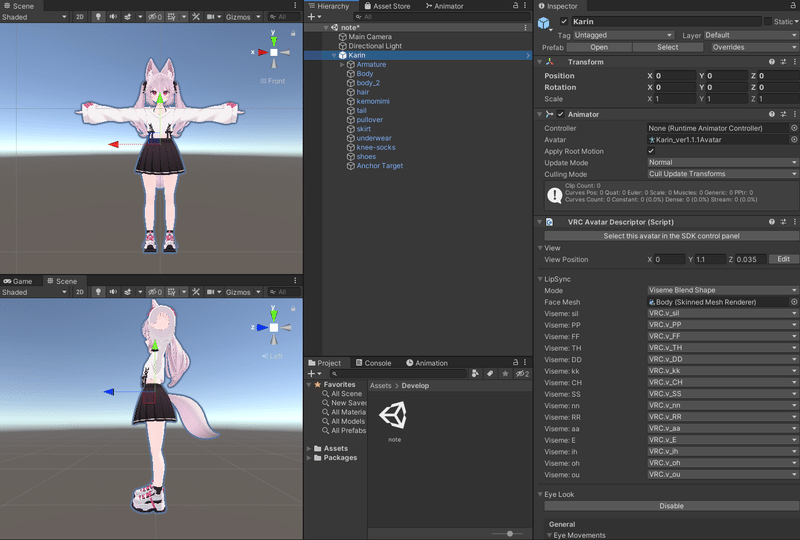Open Shaded draw mode dropdown in top Scene
Image resolution: width=800 pixels, height=540 pixels.
[x=34, y=17]
